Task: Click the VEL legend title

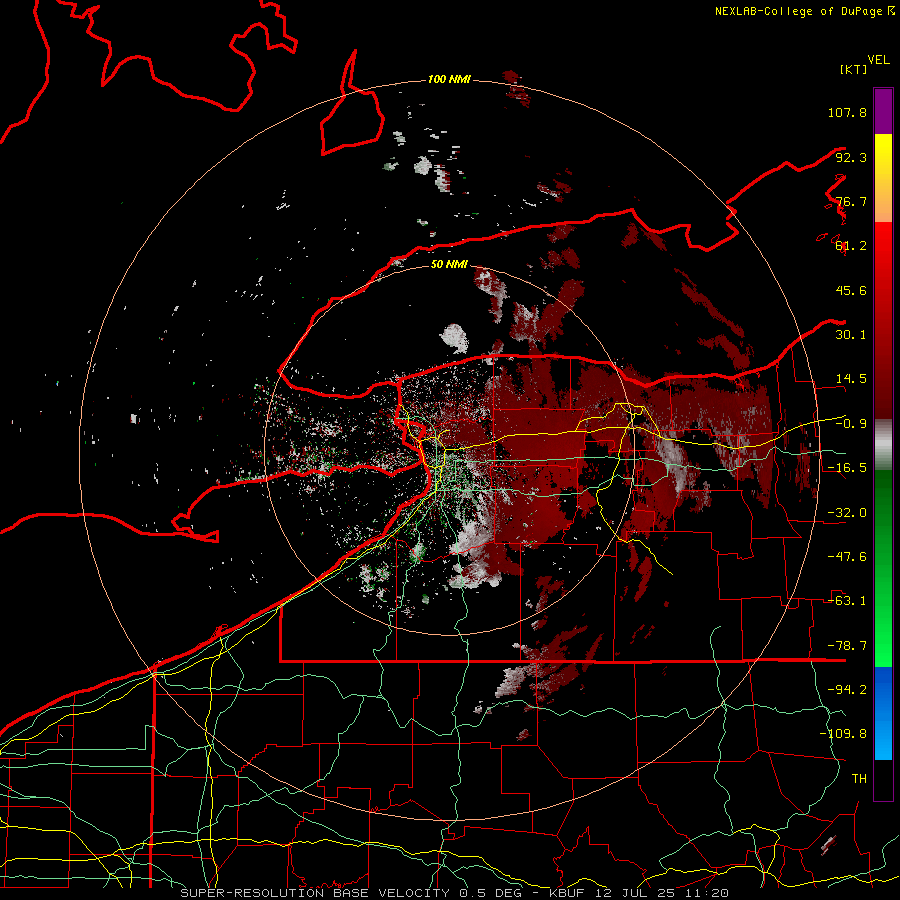Action: coord(878,60)
